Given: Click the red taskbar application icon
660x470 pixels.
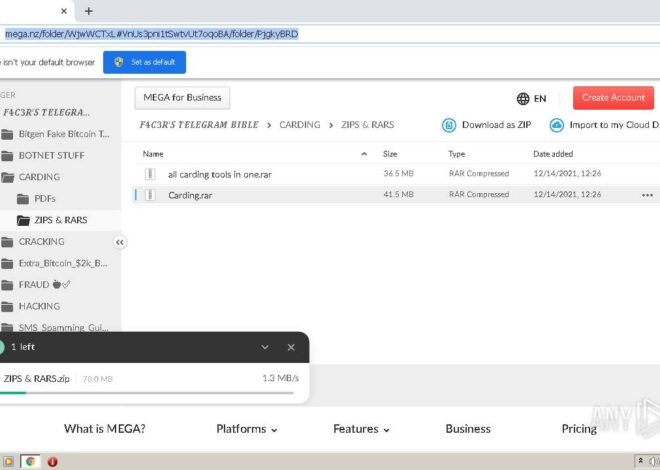Looking at the screenshot, I should coord(52,462).
